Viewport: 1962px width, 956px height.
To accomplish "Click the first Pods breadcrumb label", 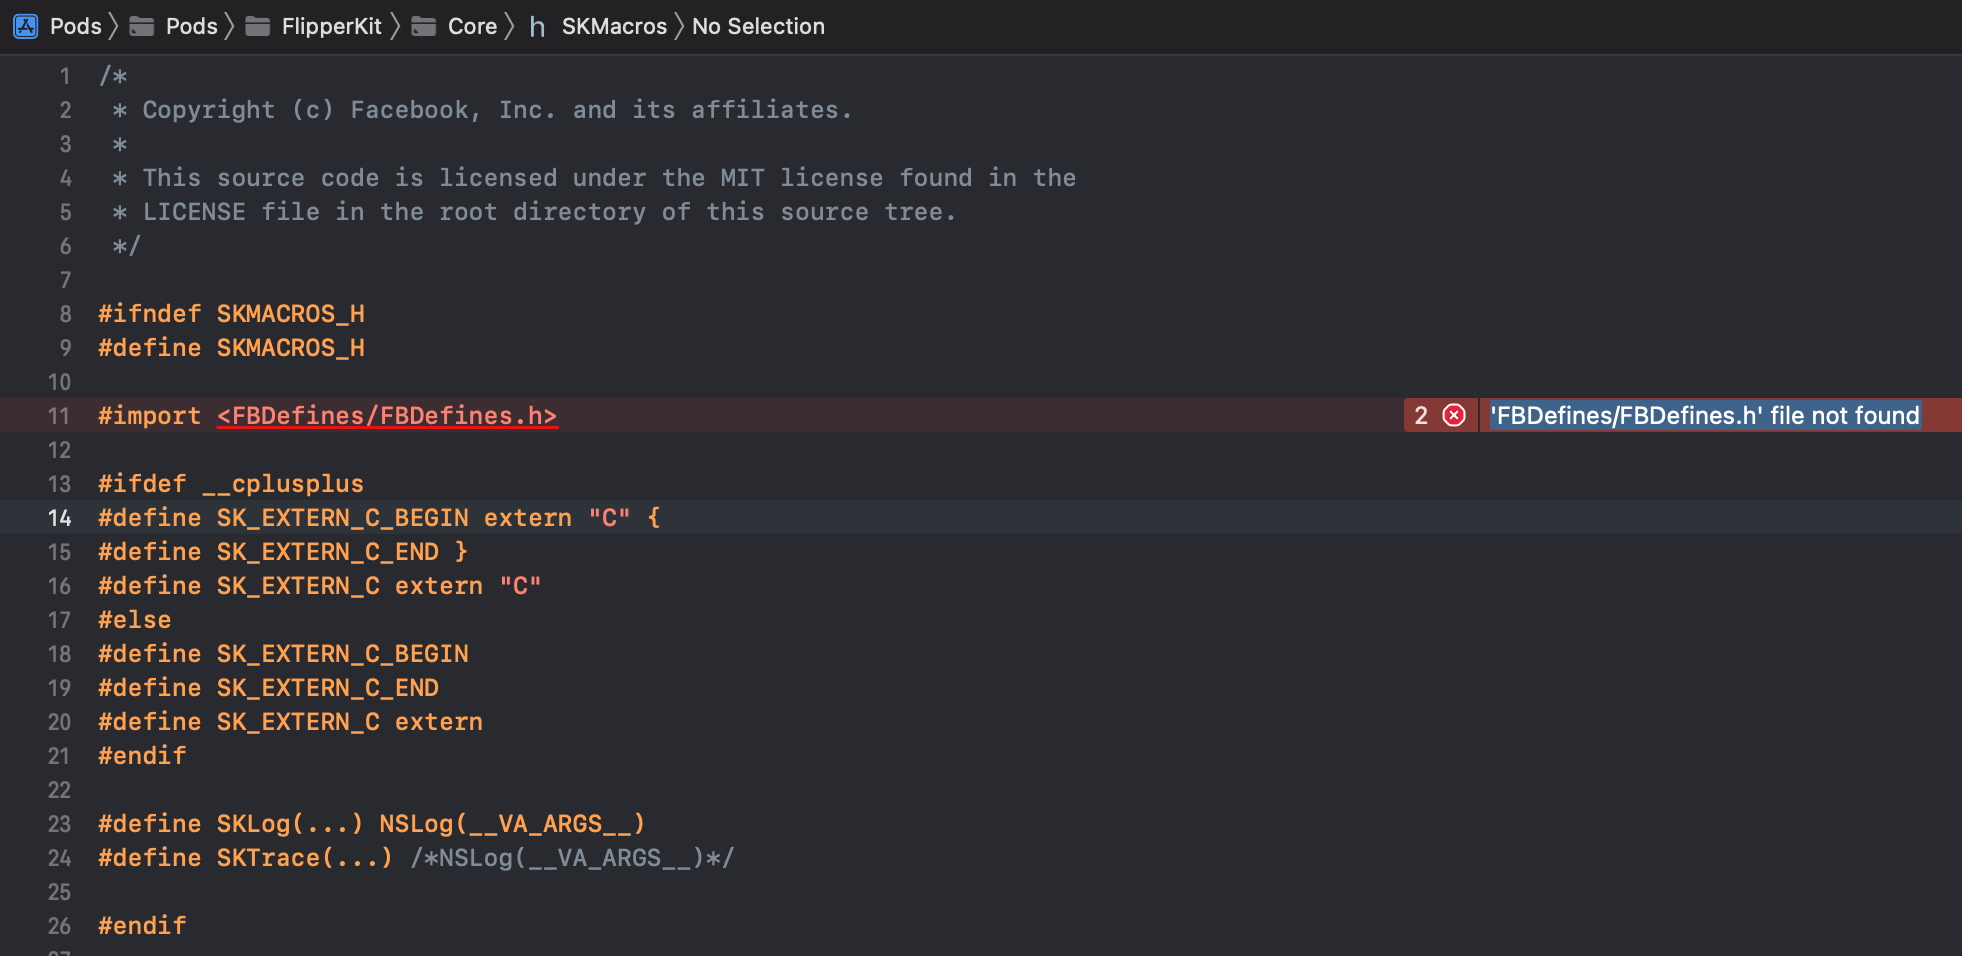I will pyautogui.click(x=76, y=26).
